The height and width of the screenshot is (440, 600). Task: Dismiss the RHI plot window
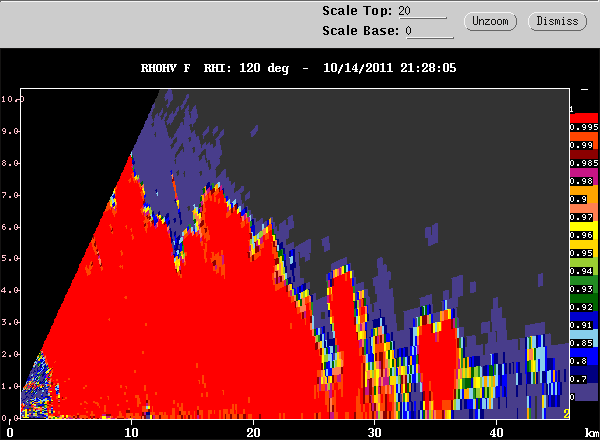557,21
